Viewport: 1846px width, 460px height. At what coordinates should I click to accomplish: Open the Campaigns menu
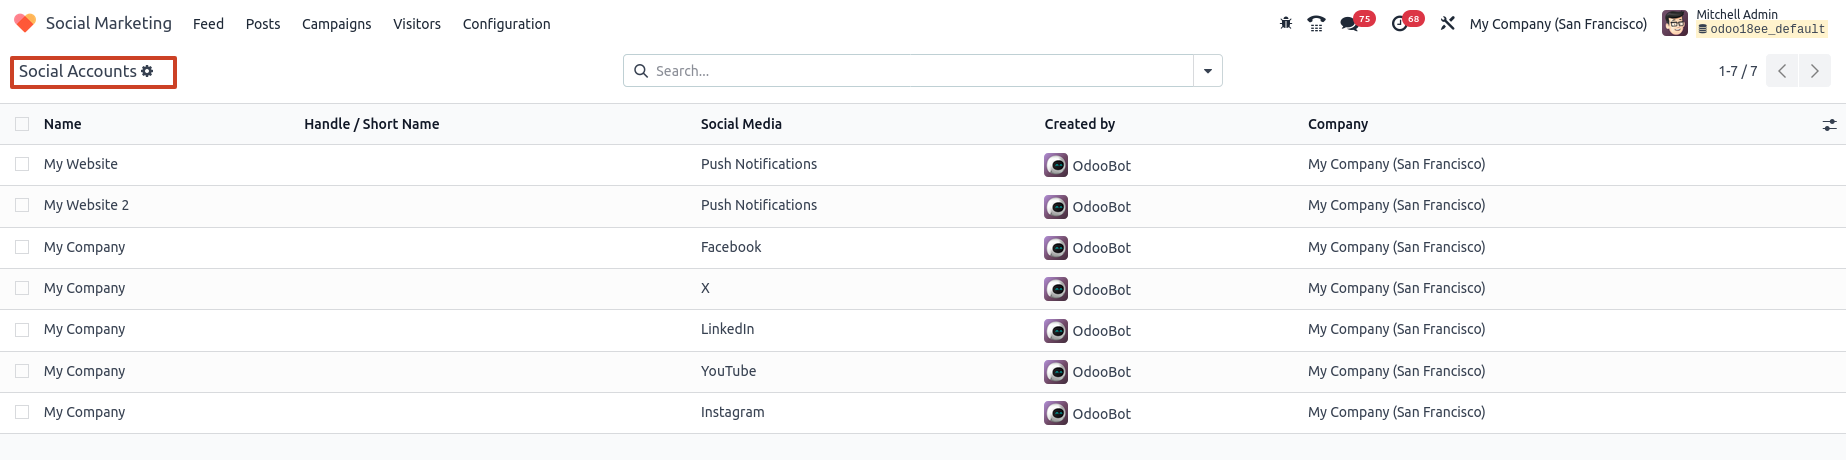click(x=337, y=24)
